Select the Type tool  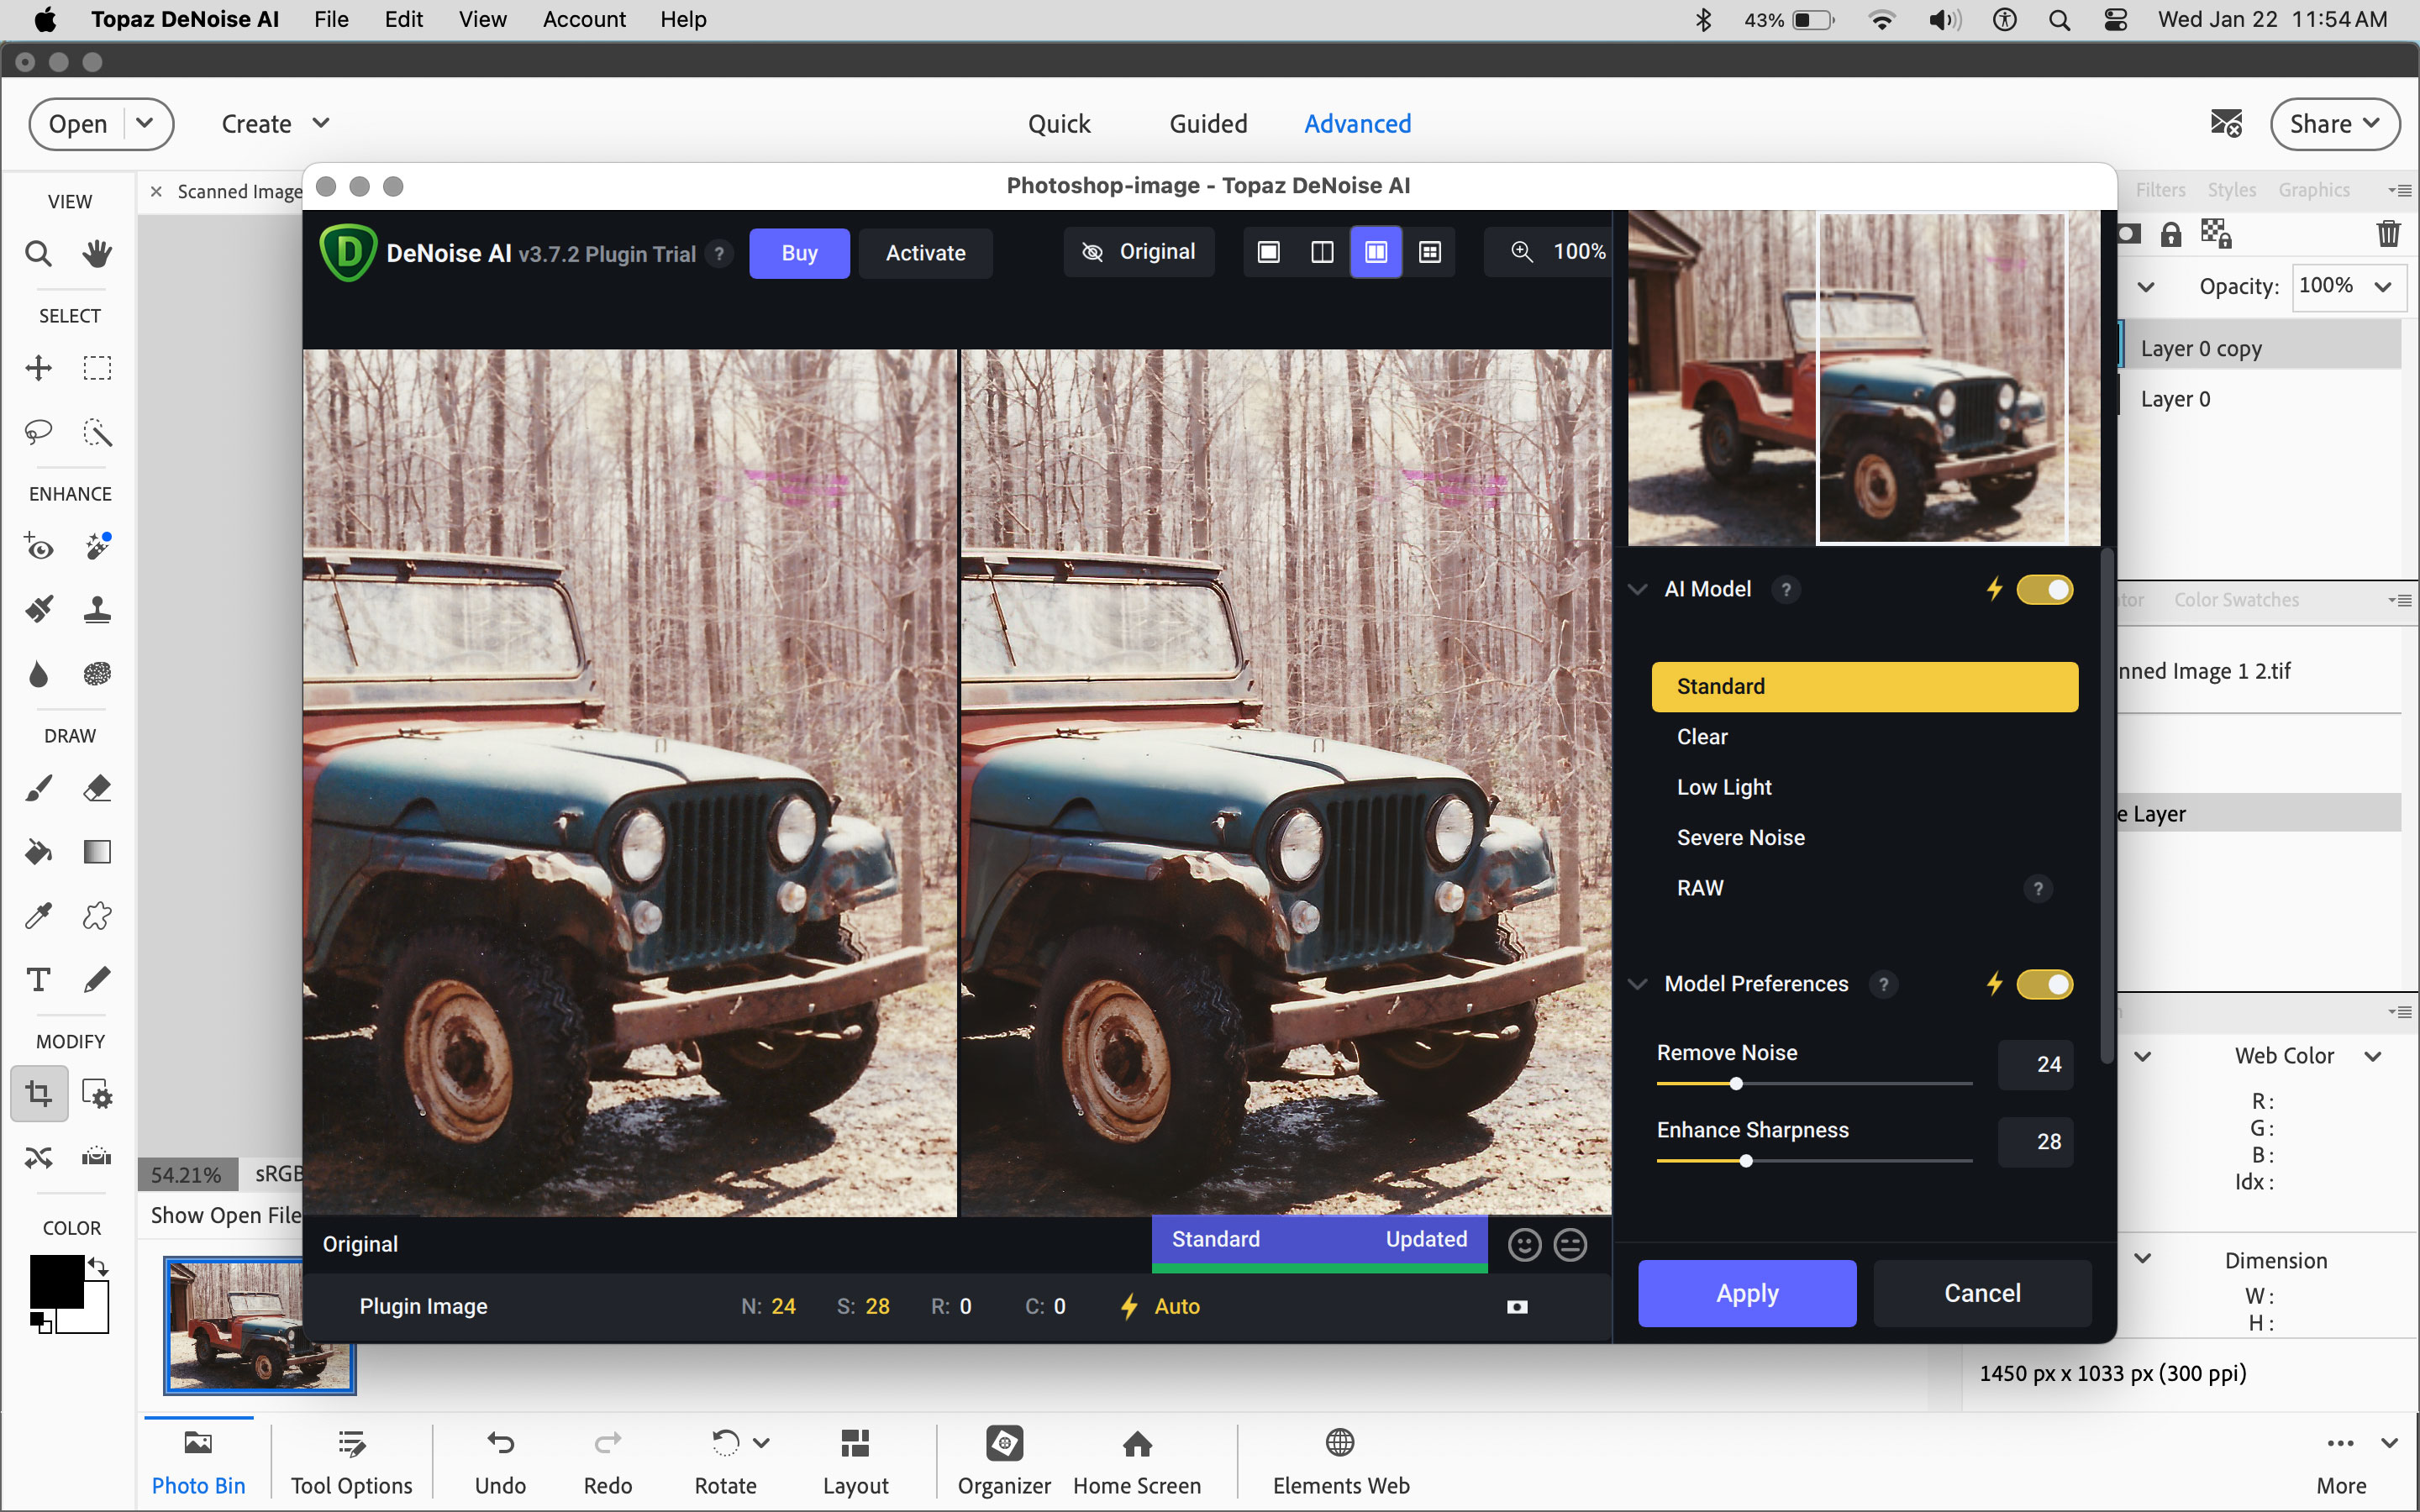38,980
